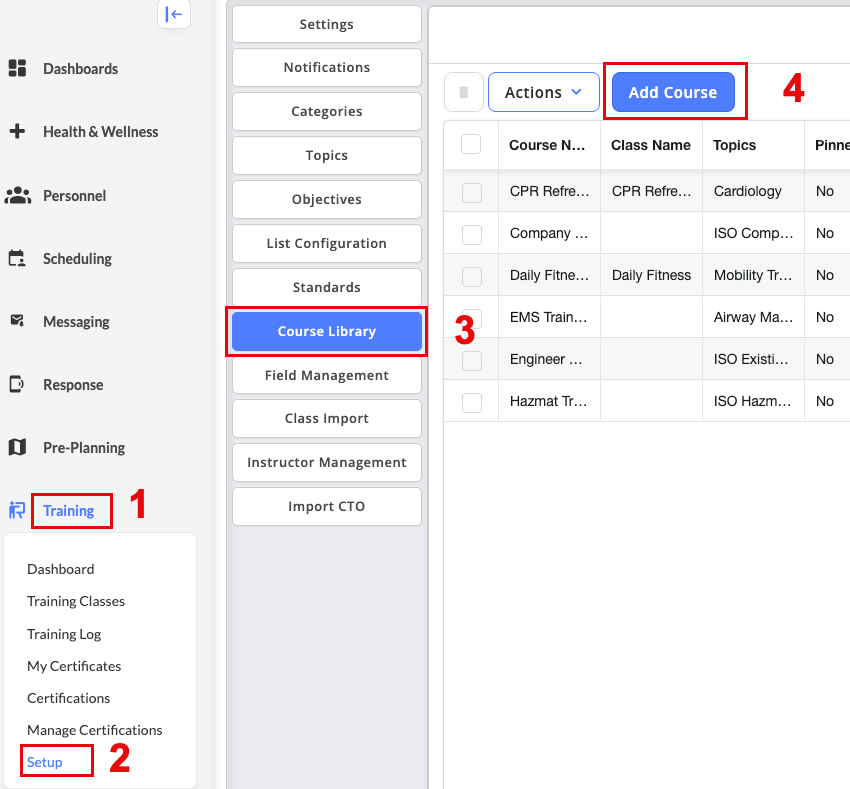Image resolution: width=850 pixels, height=789 pixels.
Task: Collapse the Training menu section
Action: click(68, 511)
